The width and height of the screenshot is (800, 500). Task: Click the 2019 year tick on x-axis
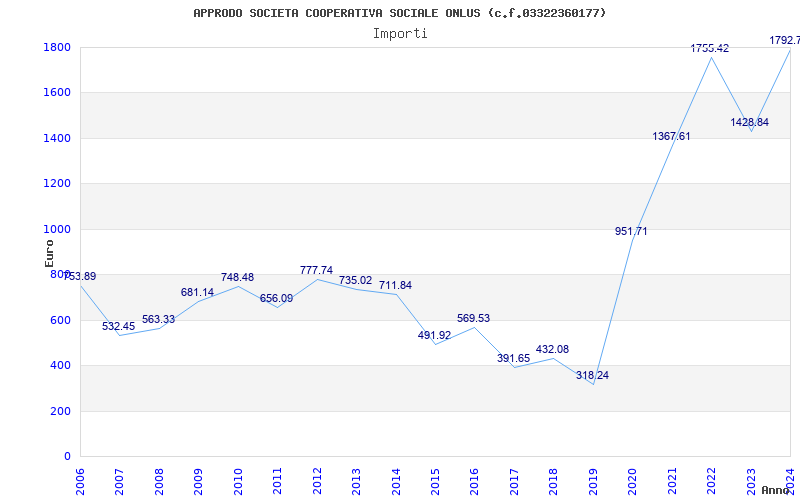593,479
